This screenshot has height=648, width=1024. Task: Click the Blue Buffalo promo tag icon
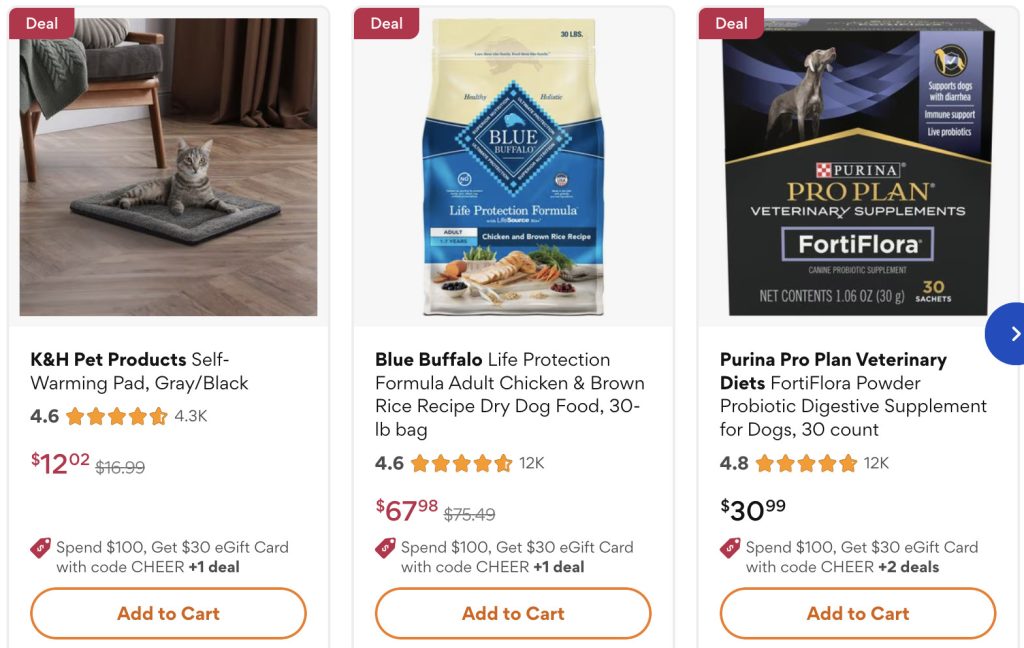[x=386, y=547]
